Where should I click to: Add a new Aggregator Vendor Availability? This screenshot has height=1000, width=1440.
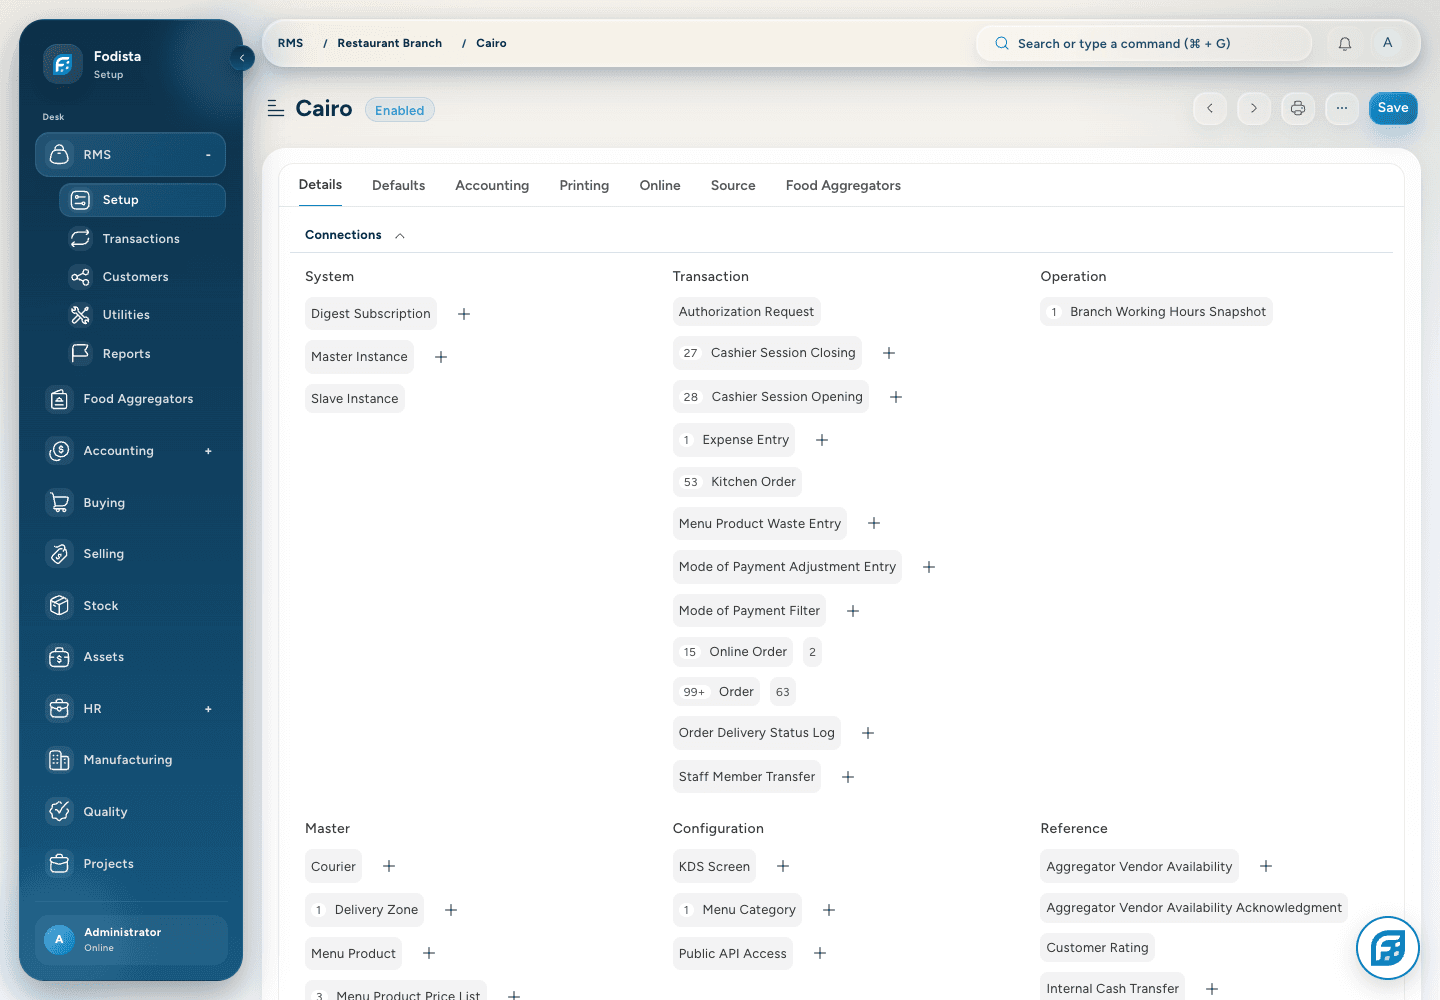[x=1266, y=866]
